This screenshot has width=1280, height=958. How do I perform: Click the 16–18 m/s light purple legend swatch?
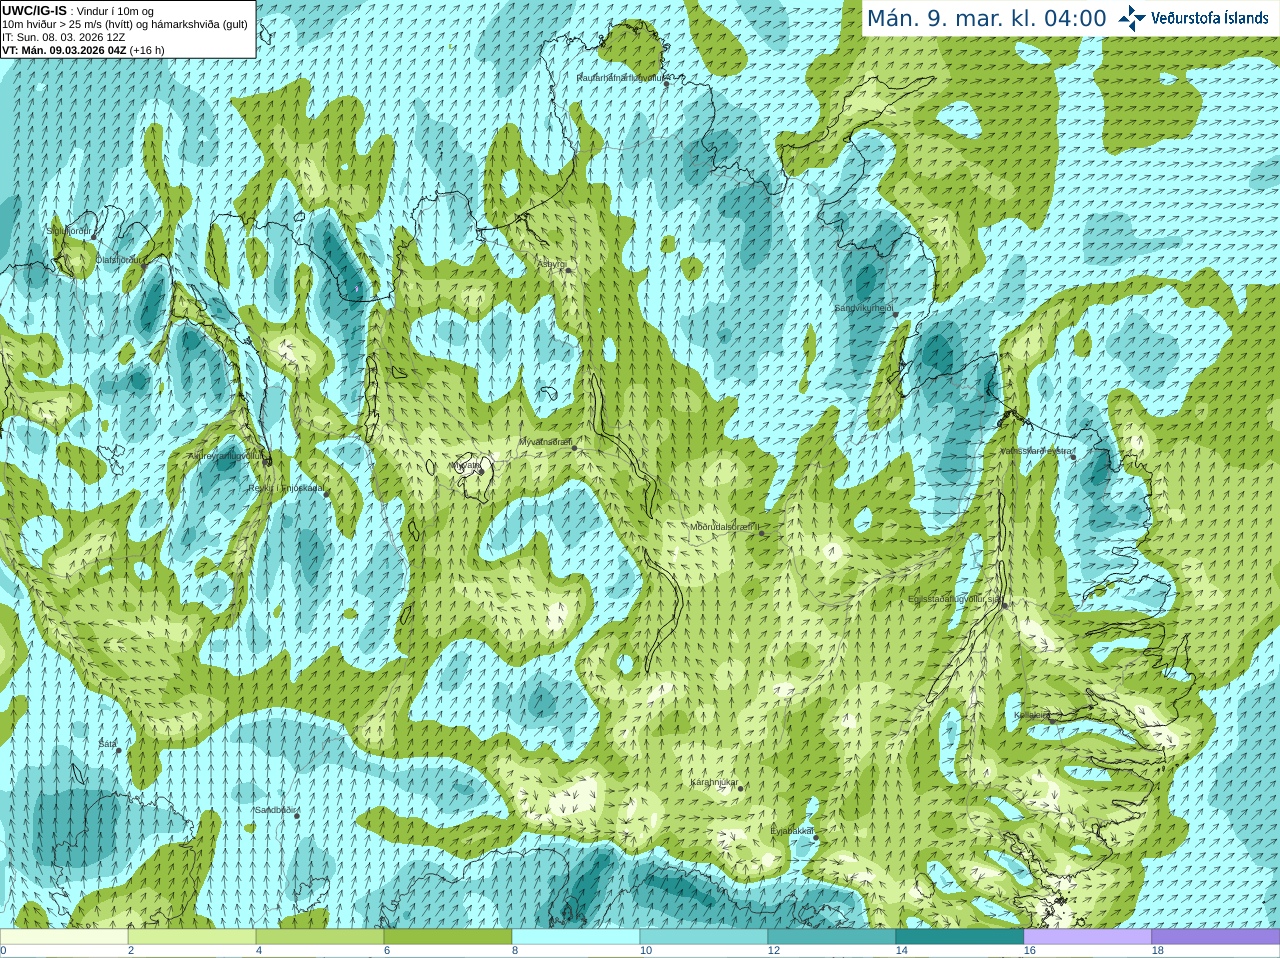1088,937
